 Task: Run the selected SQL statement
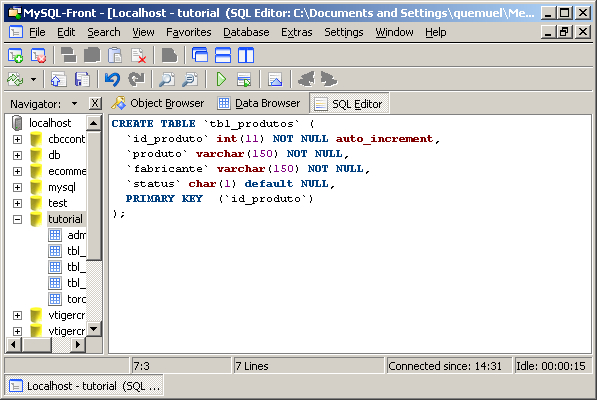(244, 80)
